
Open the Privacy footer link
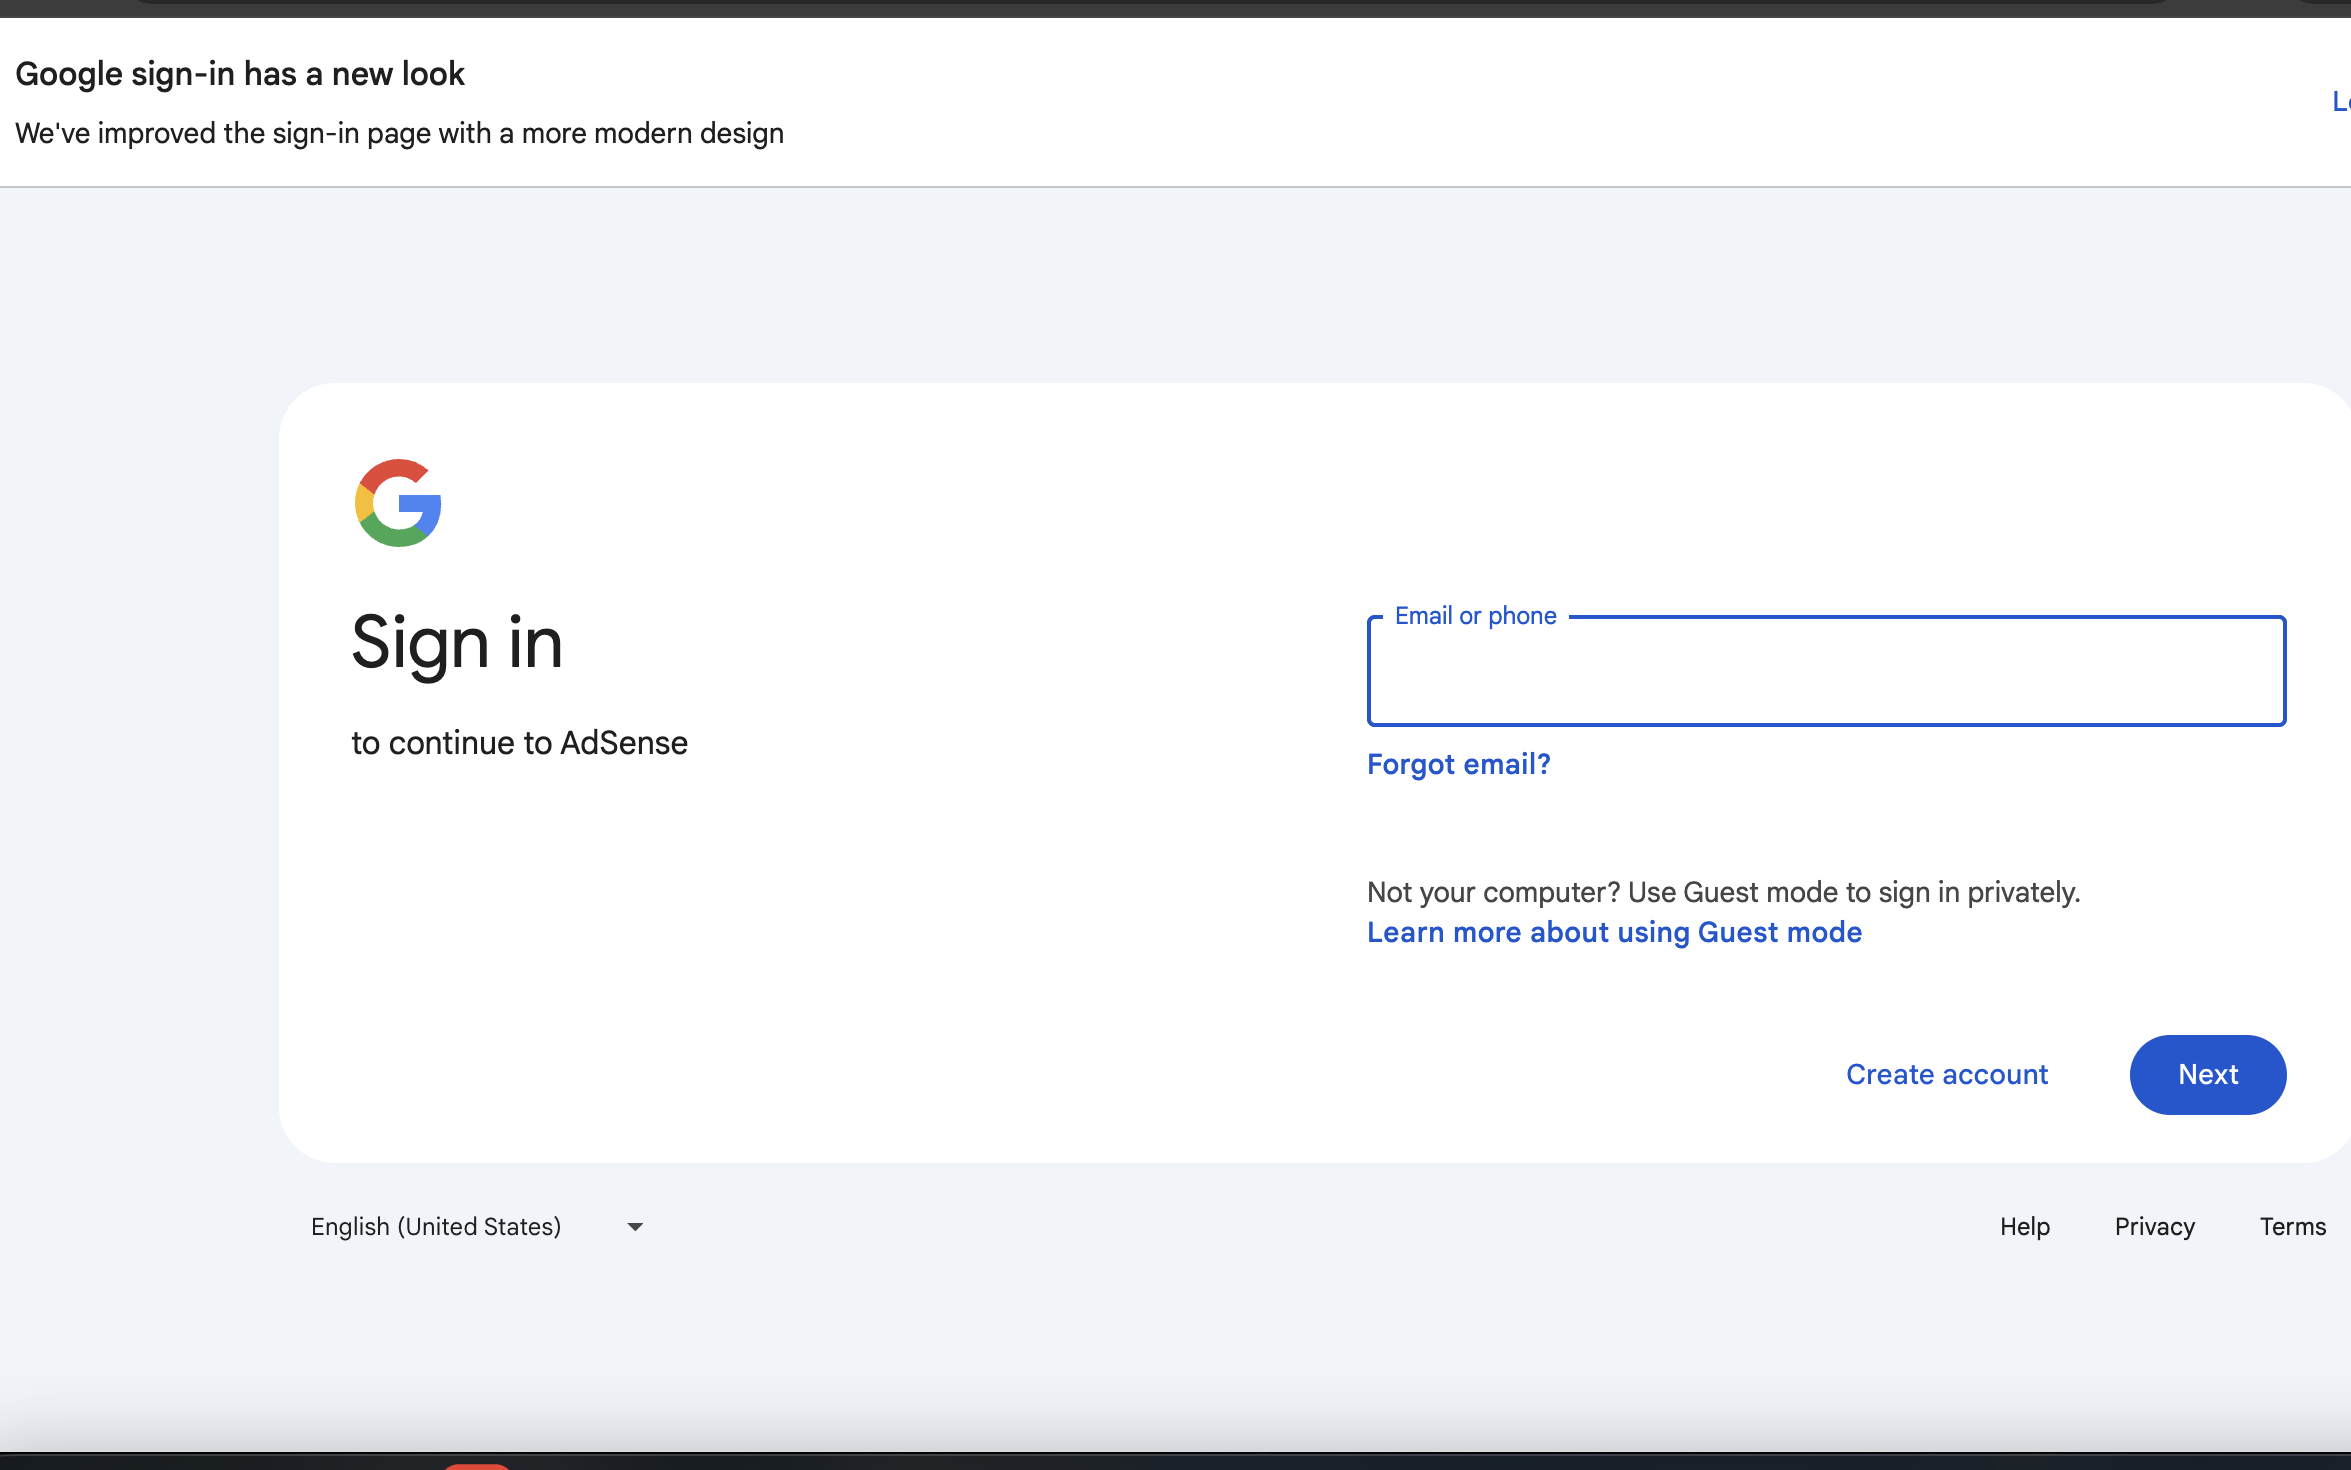2154,1226
